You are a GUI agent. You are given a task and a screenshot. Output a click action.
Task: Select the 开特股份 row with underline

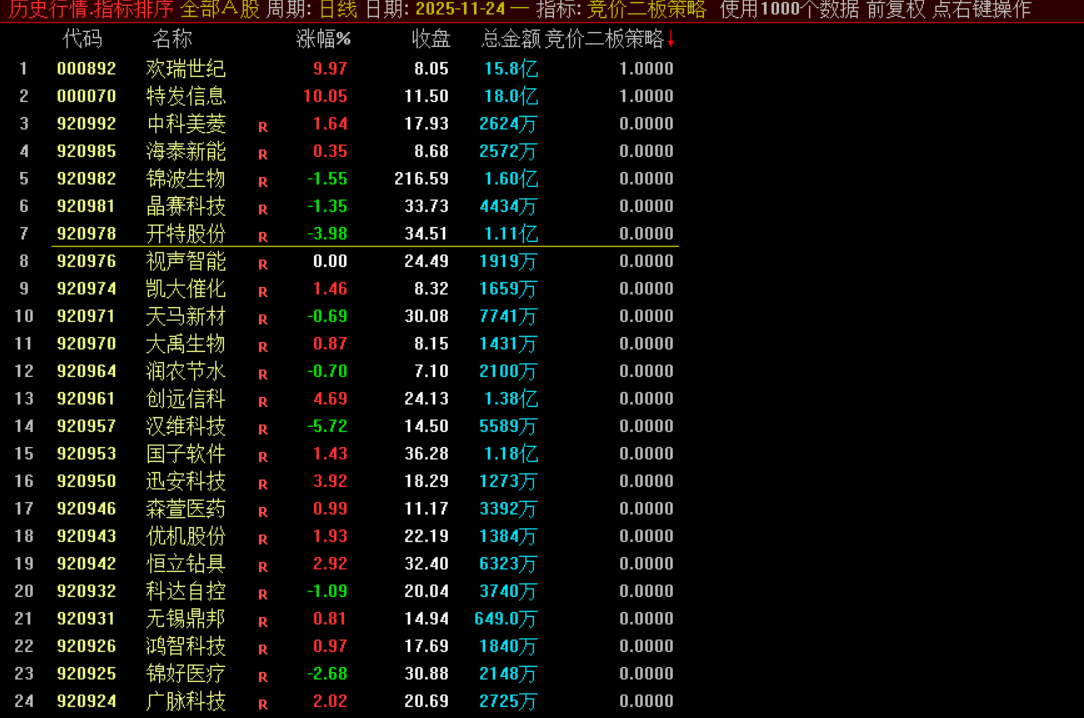click(x=186, y=234)
